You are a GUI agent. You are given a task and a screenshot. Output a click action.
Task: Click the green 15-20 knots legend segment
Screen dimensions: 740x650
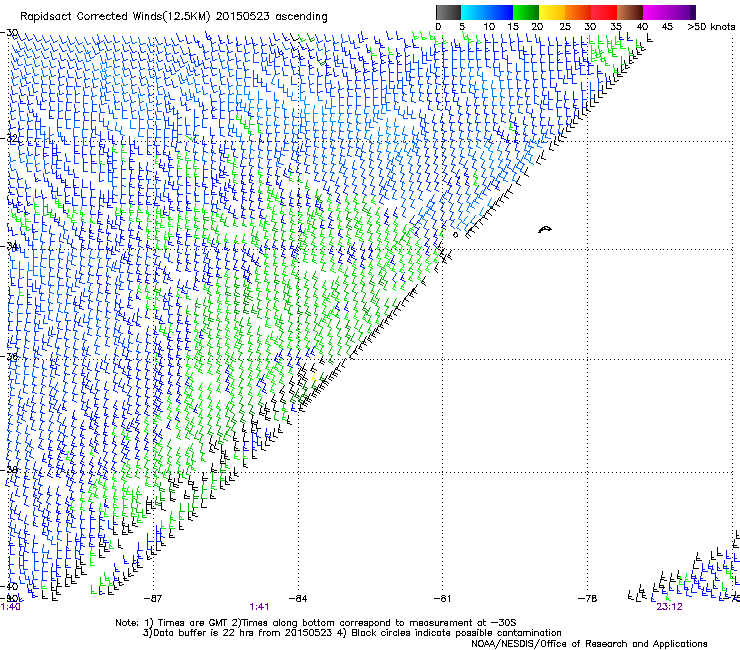[x=526, y=12]
